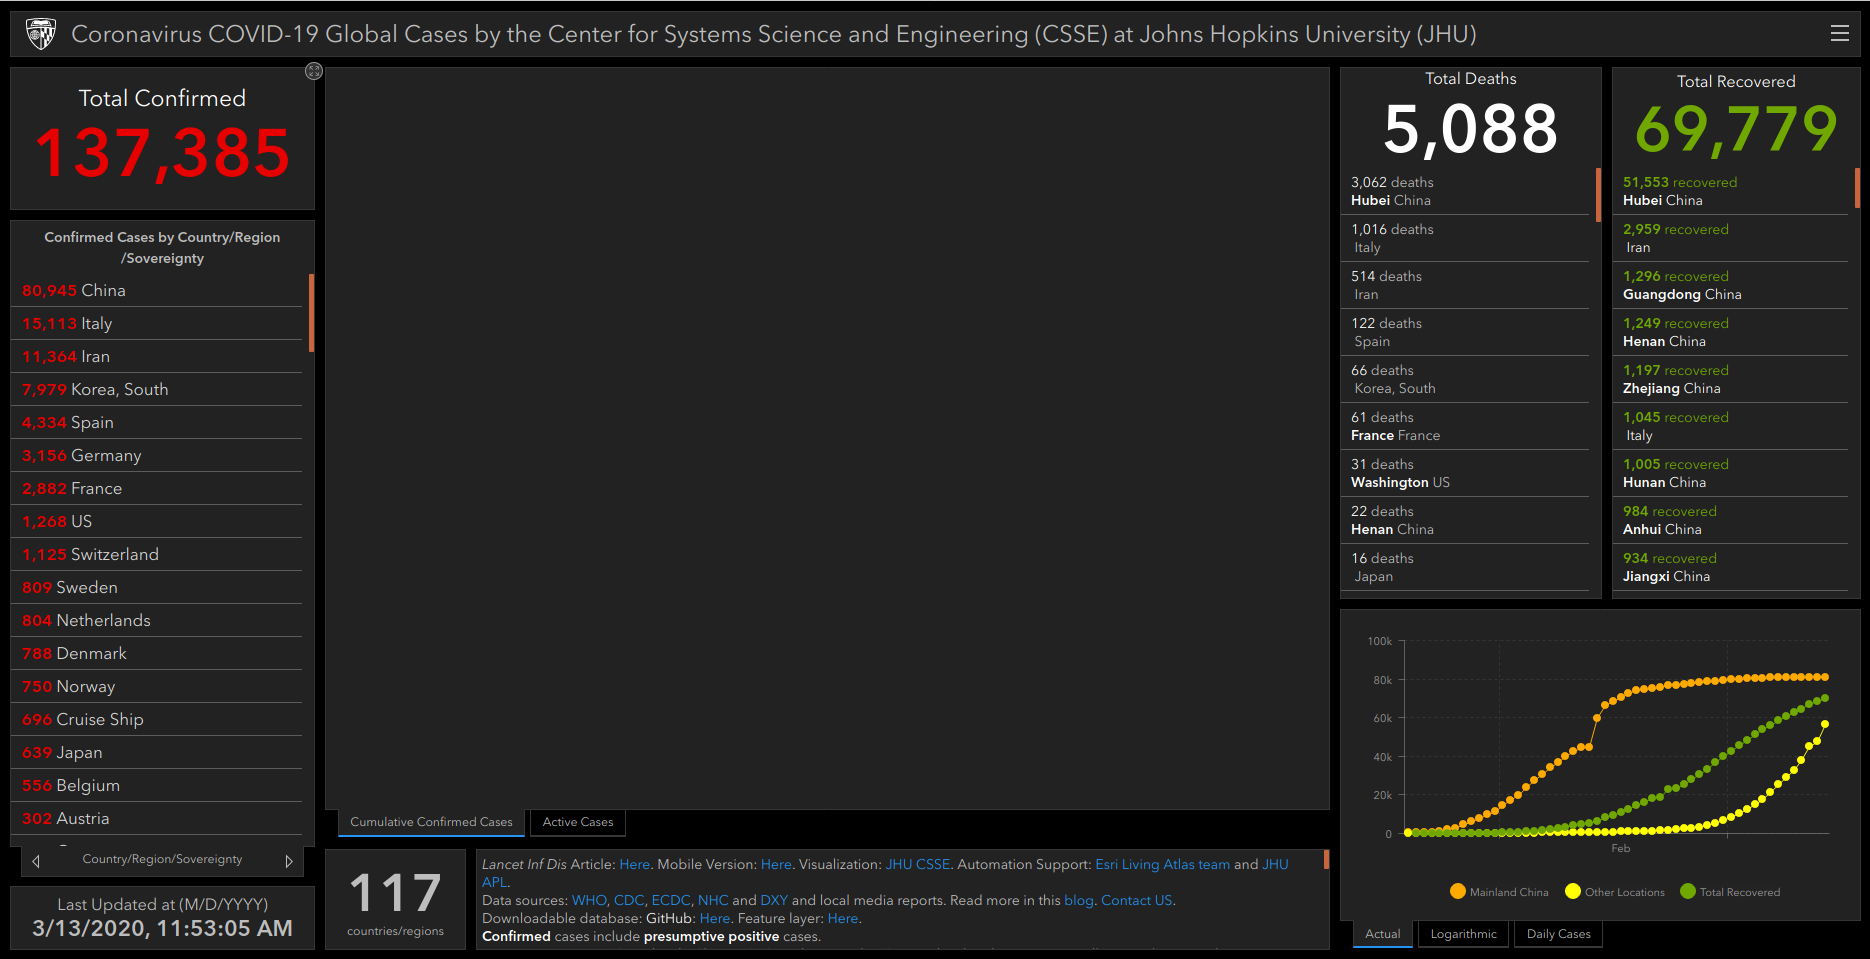The image size is (1870, 959).
Task: Open the NHC data source link
Action: point(713,900)
